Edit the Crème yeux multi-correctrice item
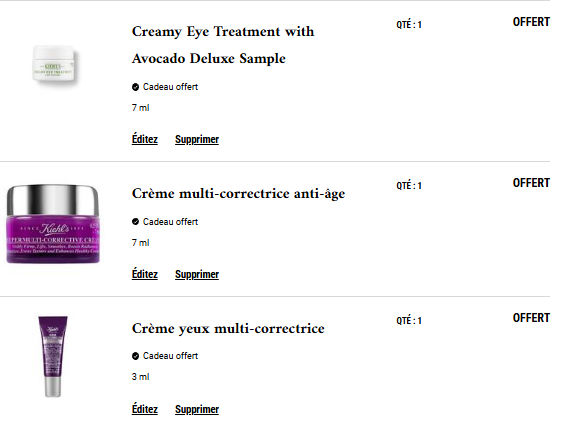566x442 pixels. pos(145,409)
